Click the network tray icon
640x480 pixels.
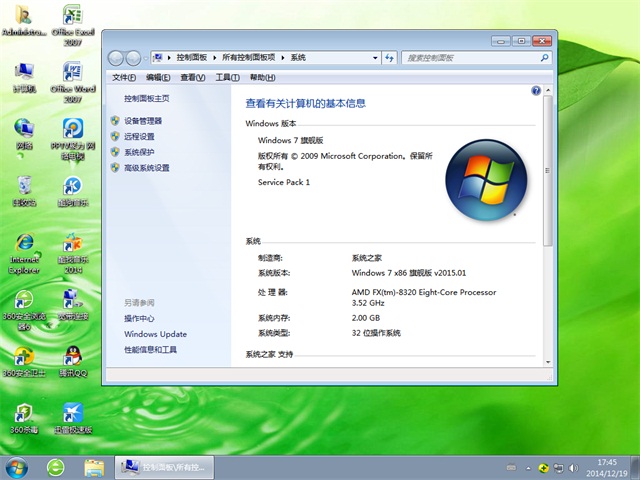coord(558,468)
